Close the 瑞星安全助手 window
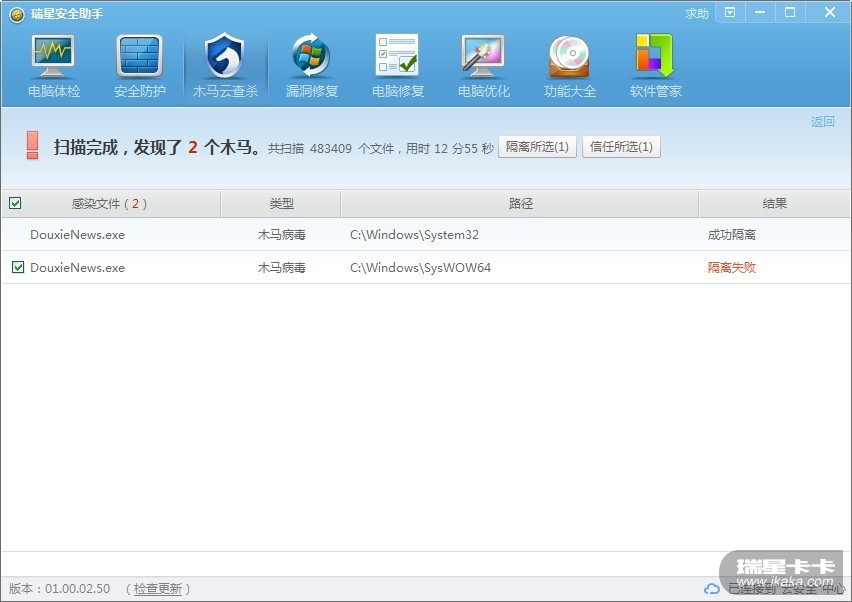The height and width of the screenshot is (602, 852). coord(830,12)
